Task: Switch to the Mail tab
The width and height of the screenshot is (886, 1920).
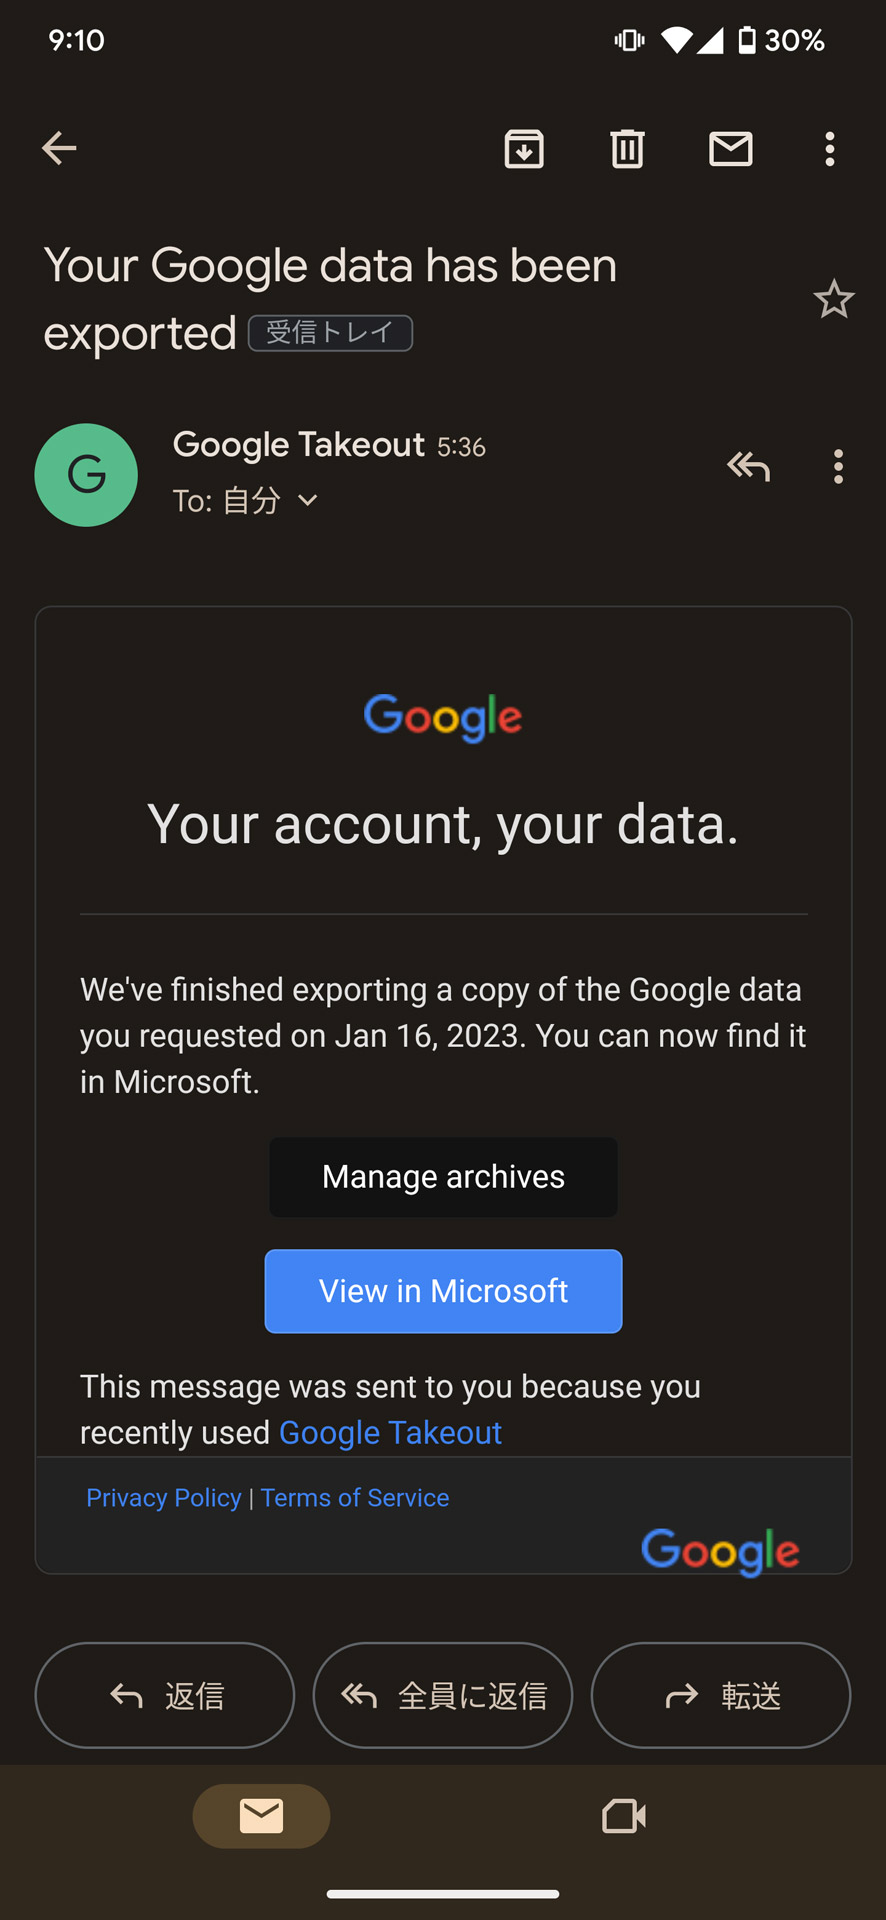Action: tap(261, 1816)
